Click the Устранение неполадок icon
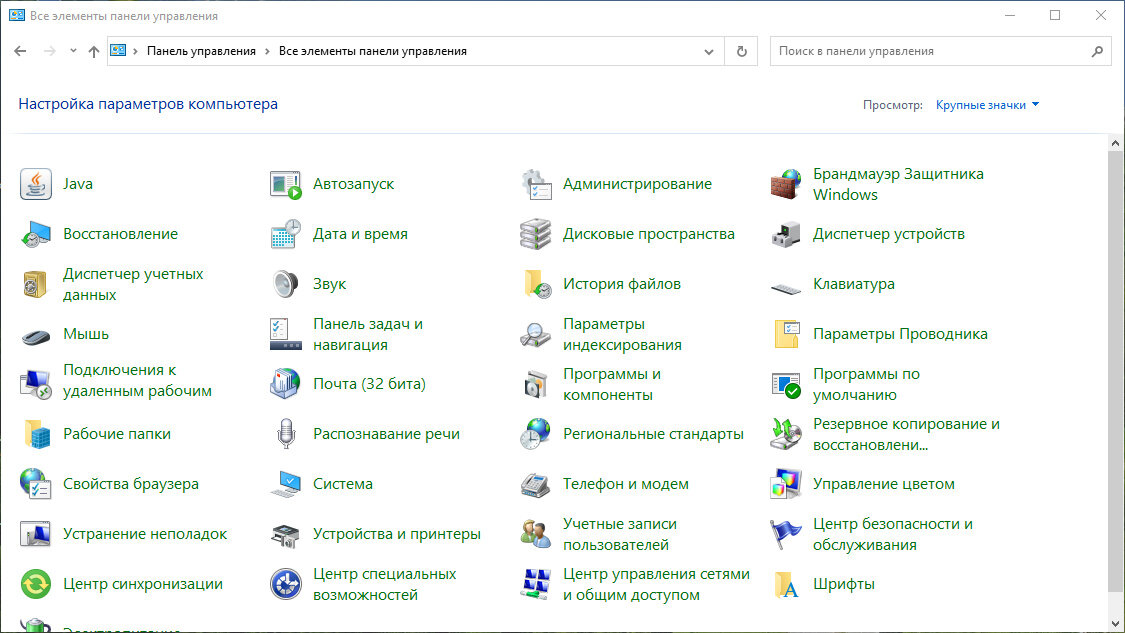The height and width of the screenshot is (633, 1125). 35,534
